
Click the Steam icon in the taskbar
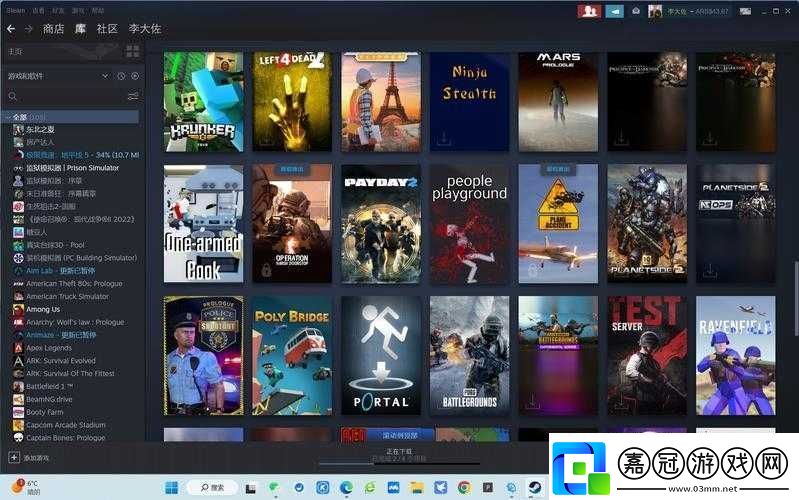[x=535, y=488]
